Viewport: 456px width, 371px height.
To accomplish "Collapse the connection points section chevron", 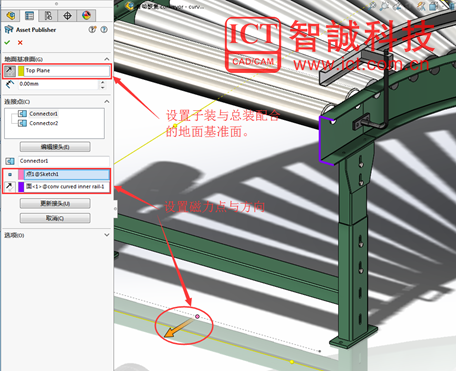I will click(107, 101).
